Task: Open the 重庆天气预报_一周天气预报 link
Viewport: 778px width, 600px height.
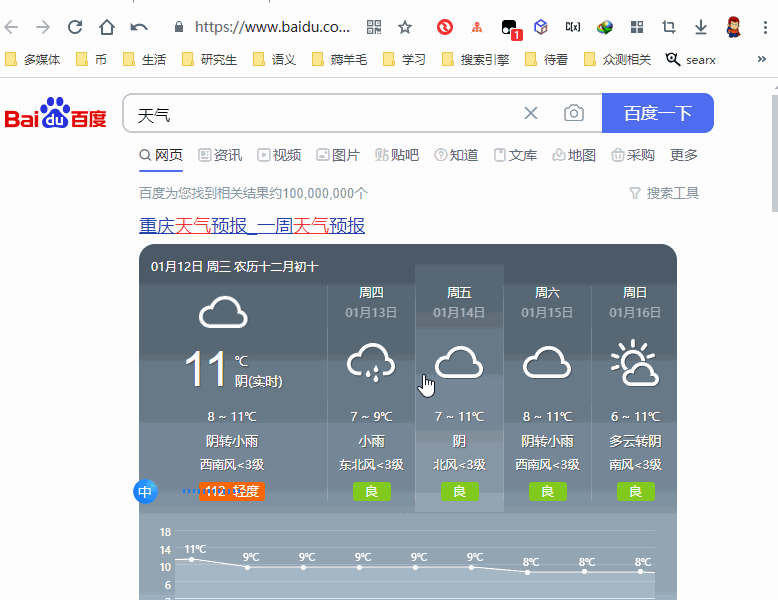Action: coord(252,226)
